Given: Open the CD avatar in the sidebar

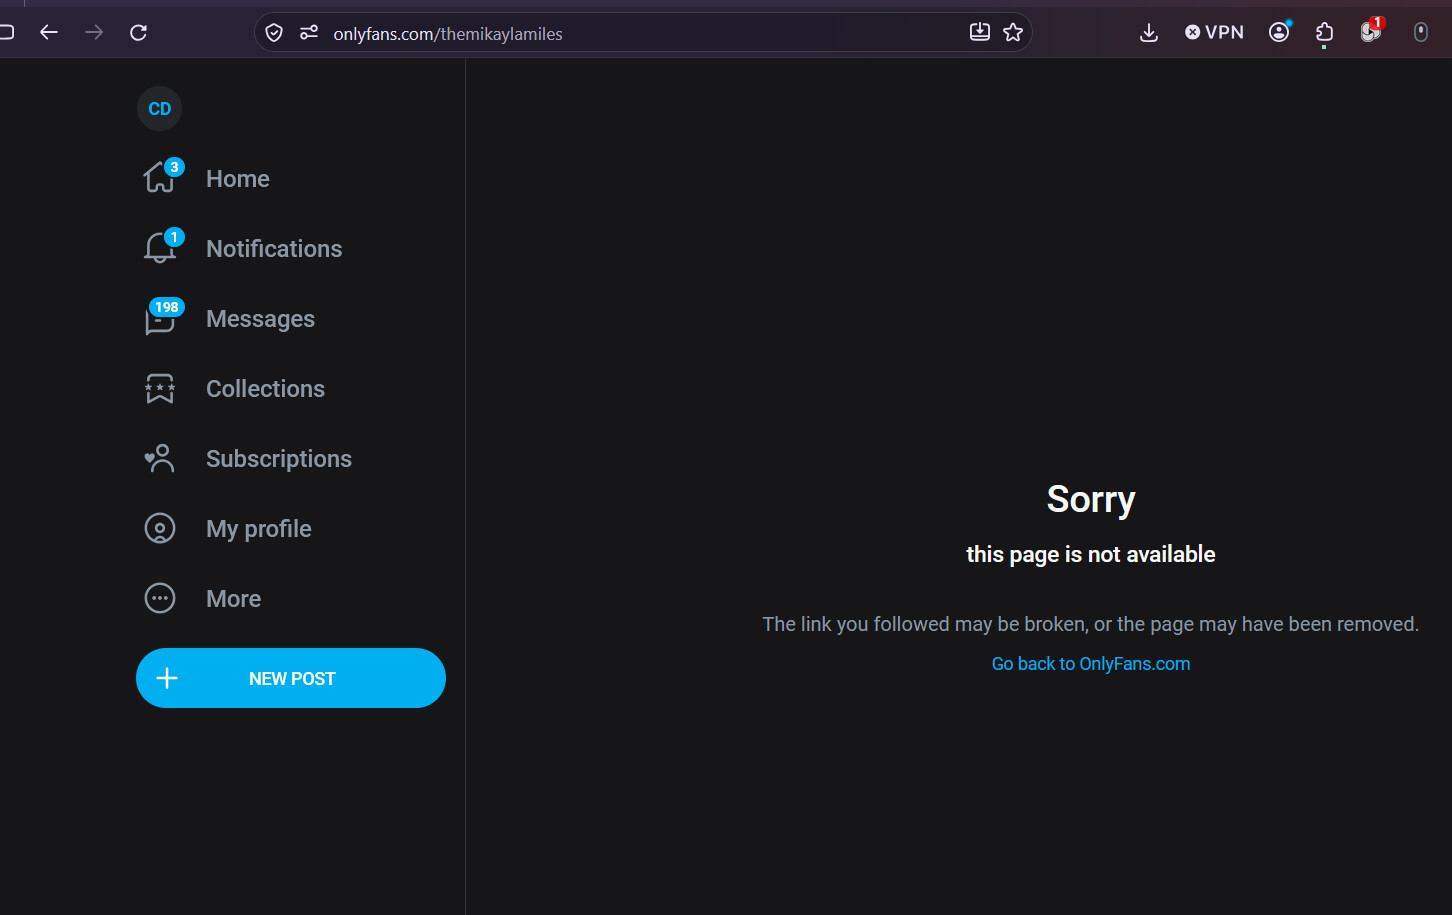Looking at the screenshot, I should pos(160,109).
